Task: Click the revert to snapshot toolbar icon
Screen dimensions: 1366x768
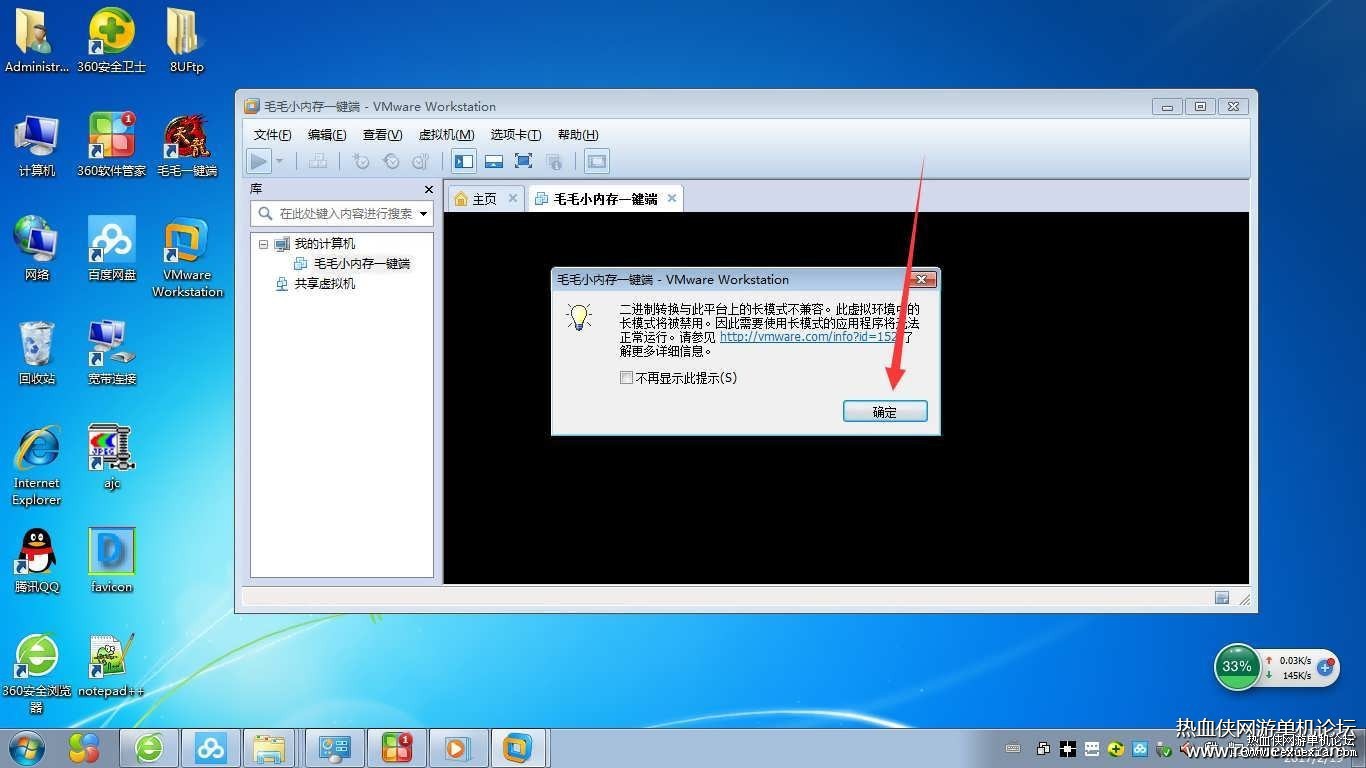Action: point(391,161)
